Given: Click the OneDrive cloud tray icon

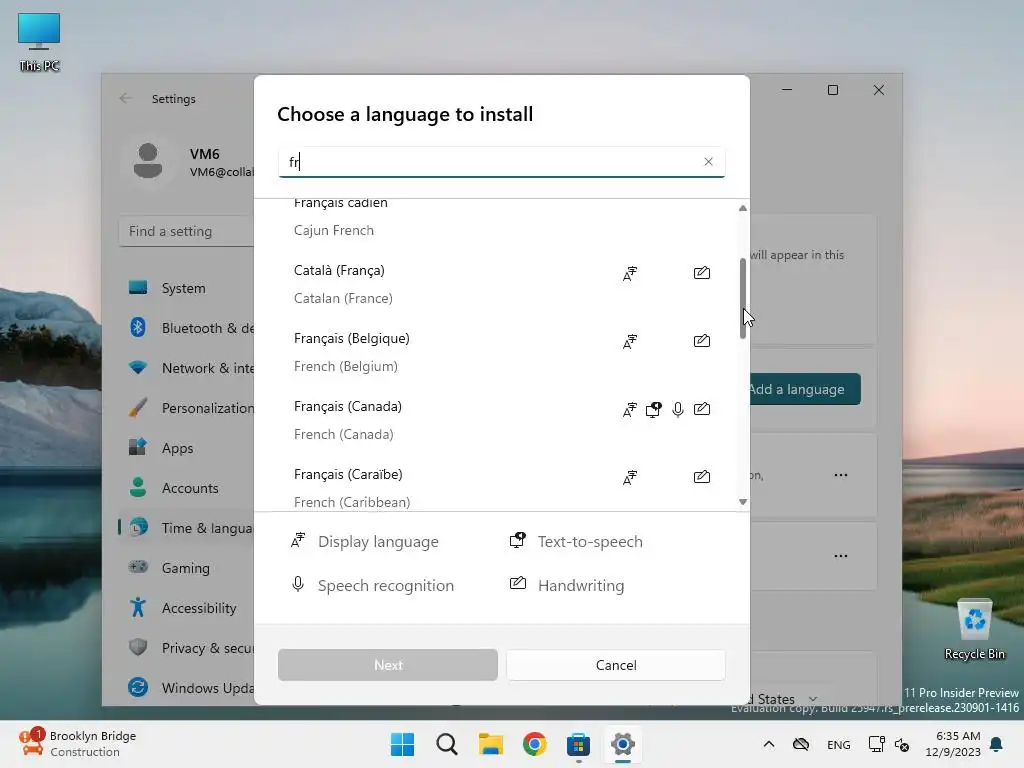Looking at the screenshot, I should [801, 744].
